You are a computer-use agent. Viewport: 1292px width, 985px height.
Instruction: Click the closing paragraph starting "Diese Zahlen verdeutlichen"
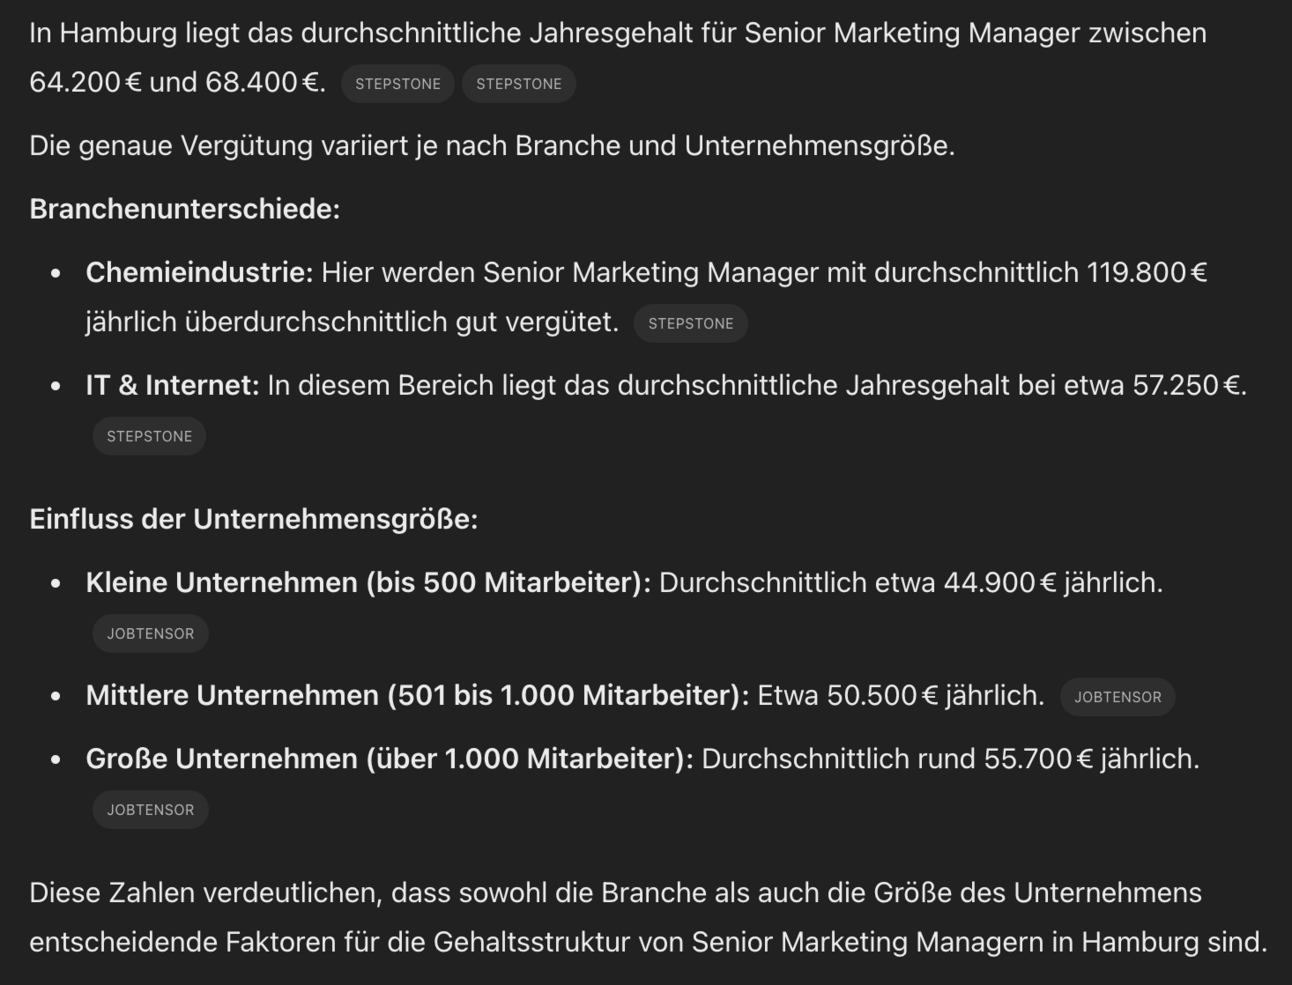pyautogui.click(x=648, y=917)
